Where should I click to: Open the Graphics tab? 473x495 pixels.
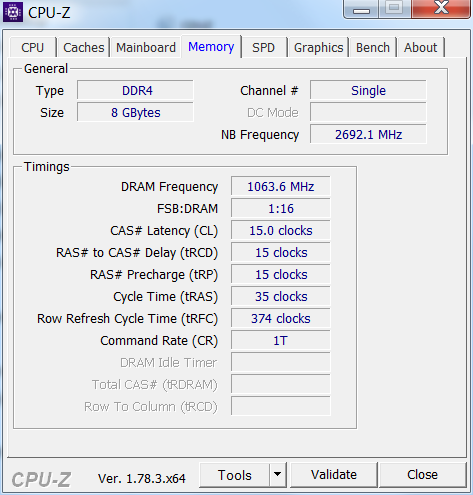click(x=318, y=47)
